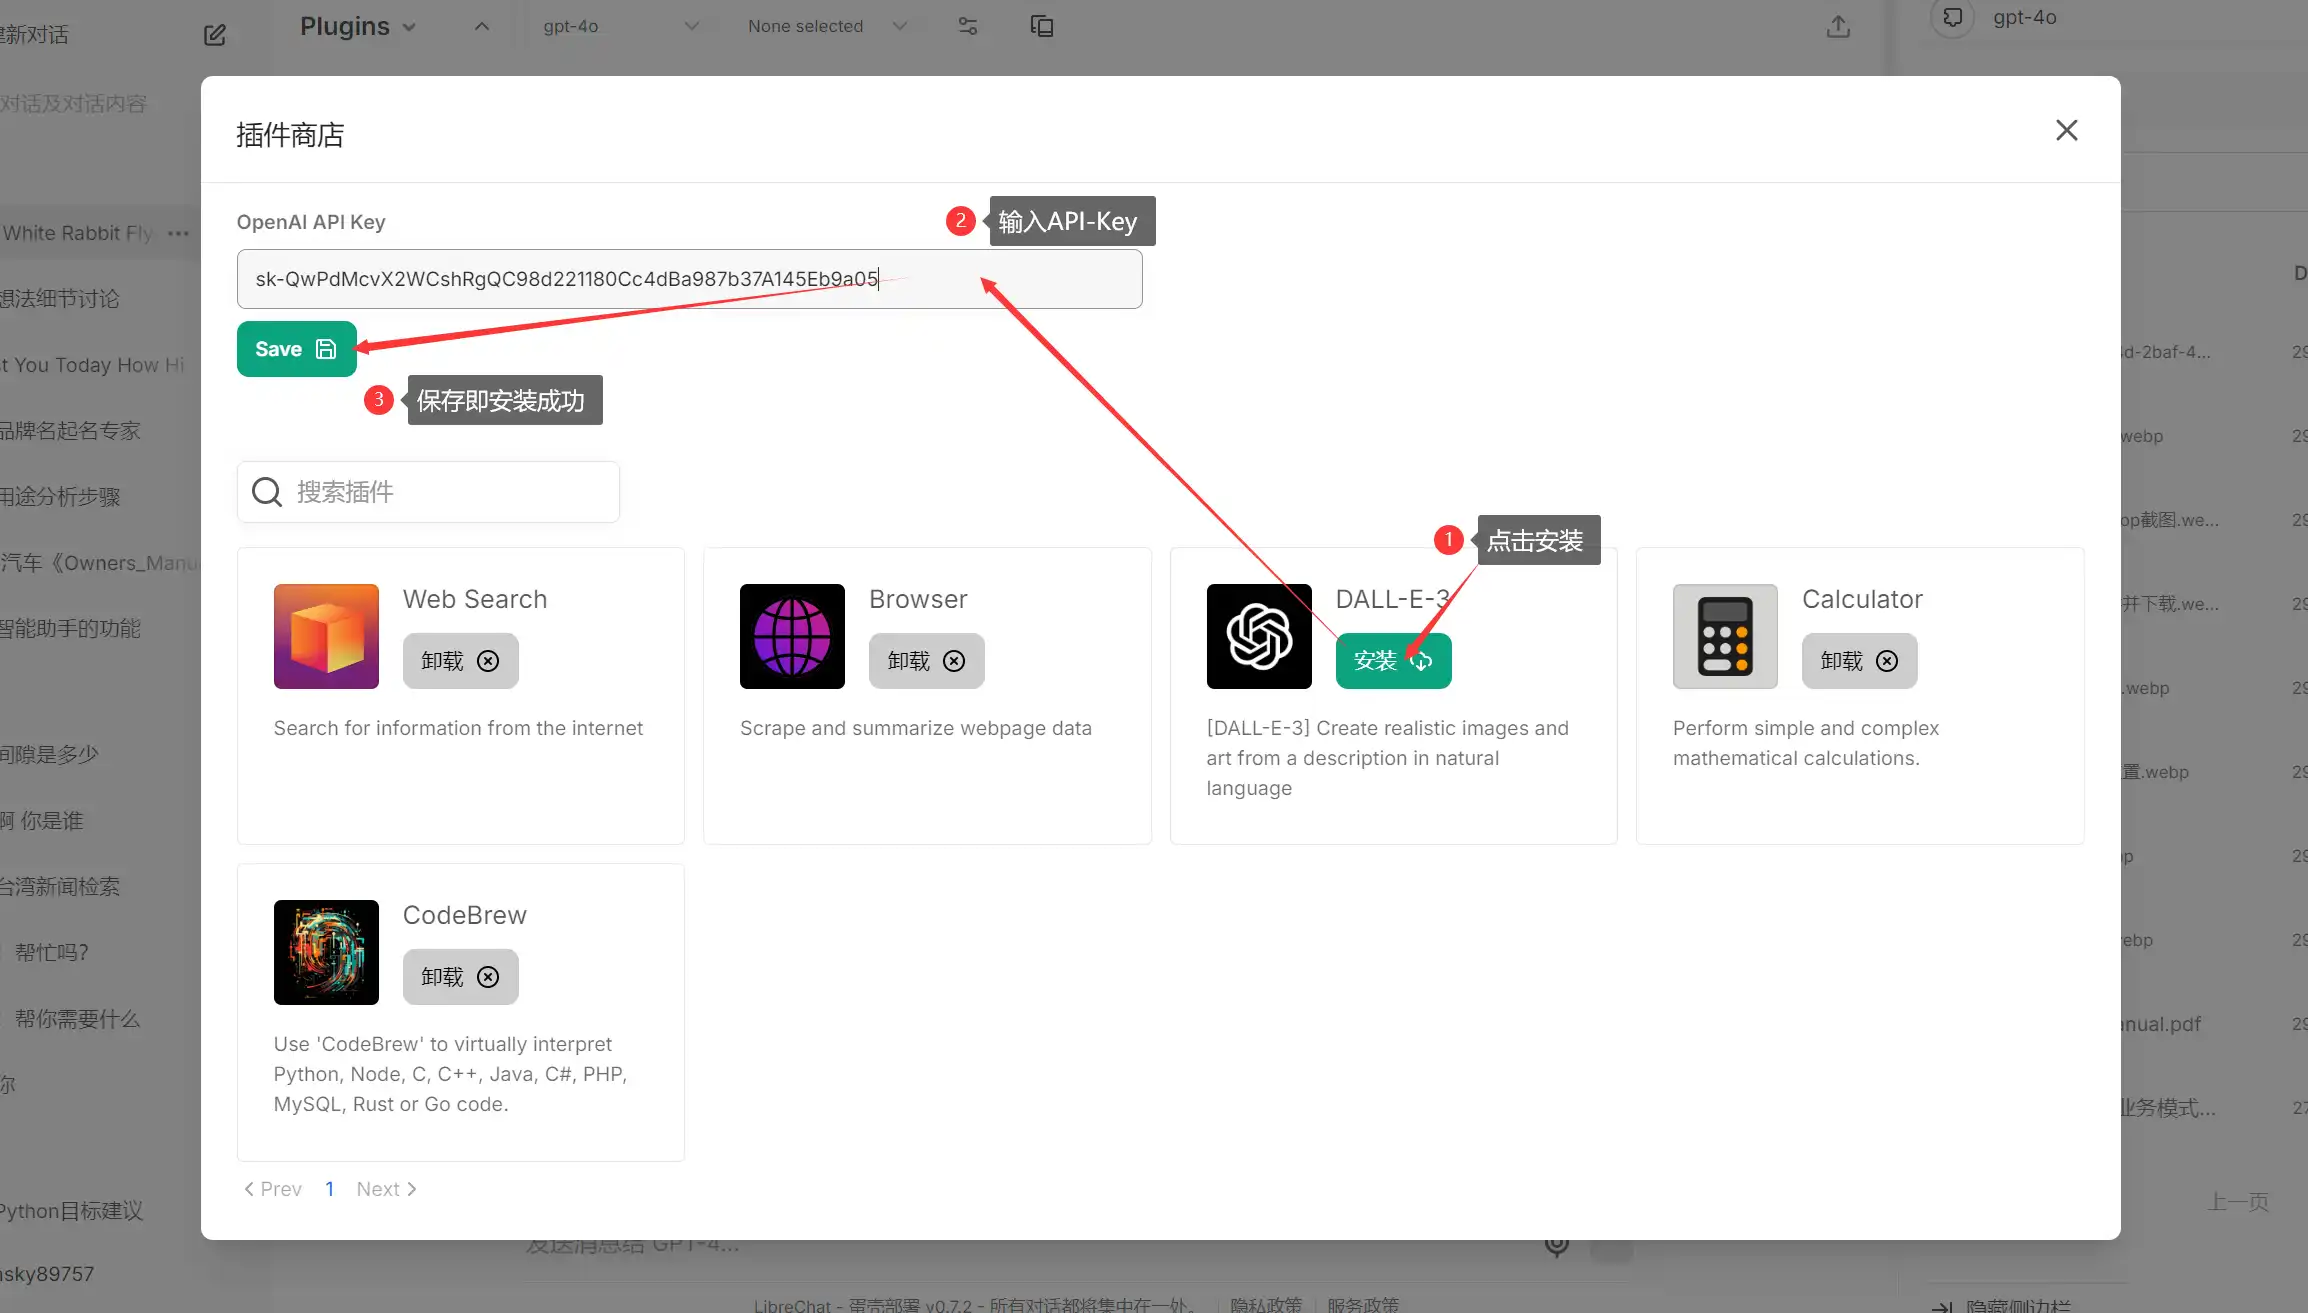Uninstall the Web Search plugin
2308x1313 pixels.
tap(460, 661)
